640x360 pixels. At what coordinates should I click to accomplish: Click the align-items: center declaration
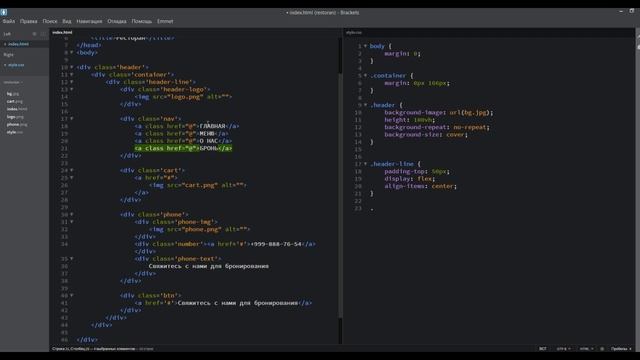click(420, 186)
